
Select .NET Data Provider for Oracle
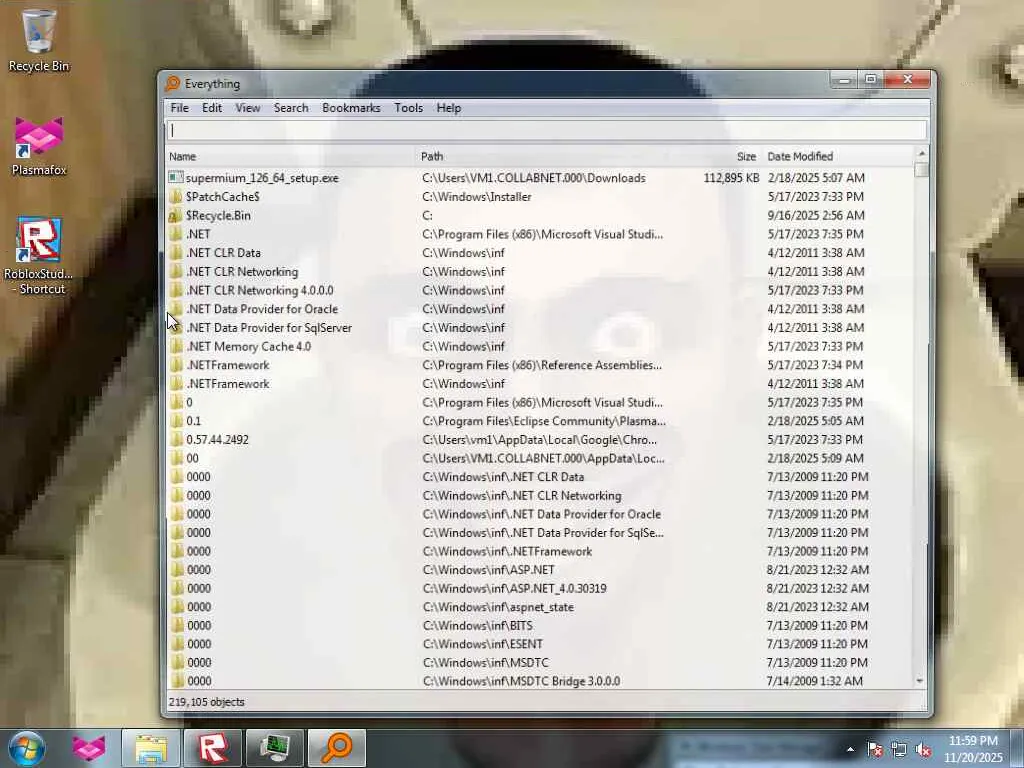click(x=541, y=309)
